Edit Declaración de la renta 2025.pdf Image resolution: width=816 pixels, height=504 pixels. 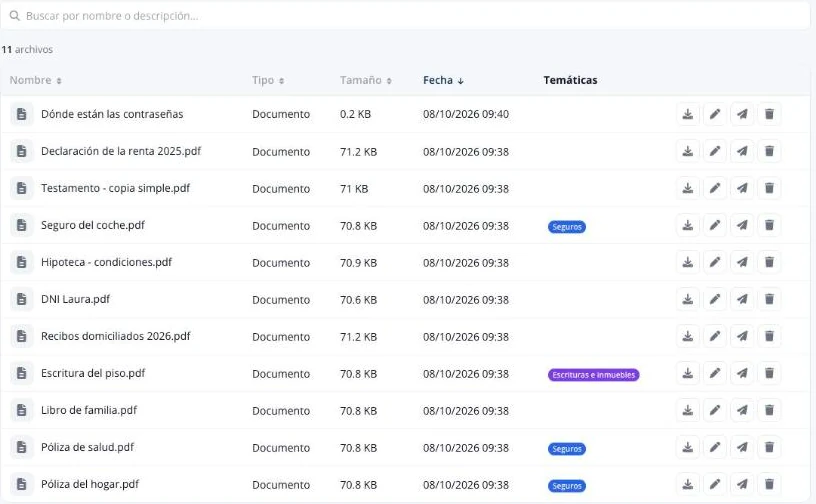pyautogui.click(x=715, y=151)
